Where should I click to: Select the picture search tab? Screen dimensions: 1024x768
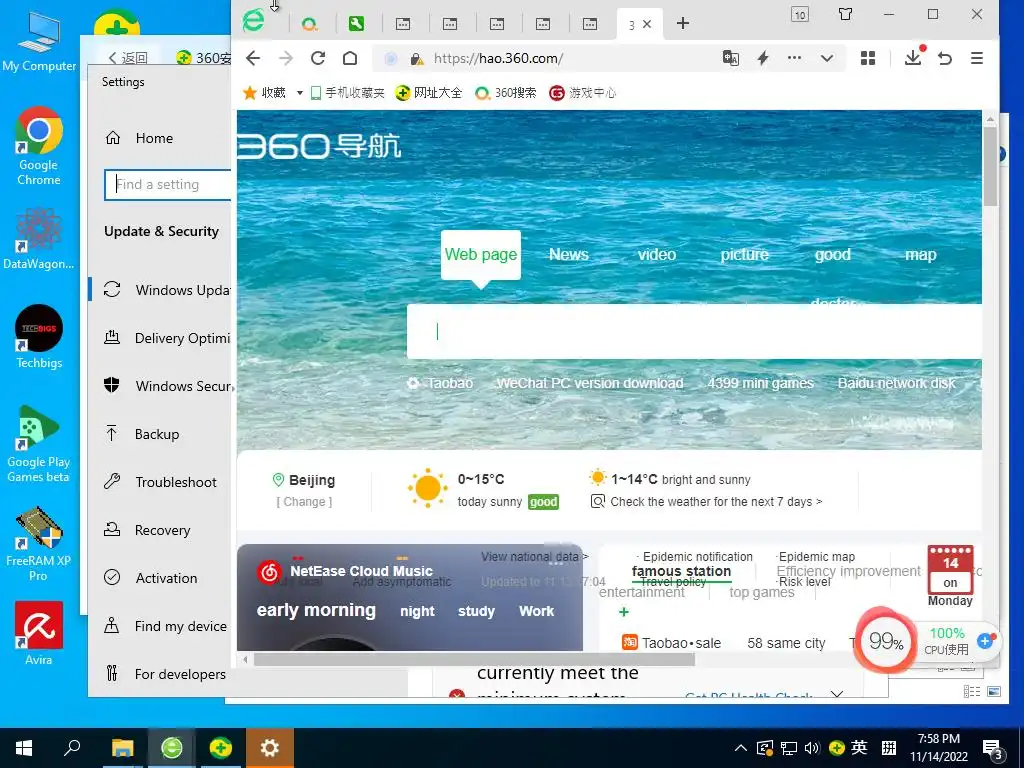(744, 255)
